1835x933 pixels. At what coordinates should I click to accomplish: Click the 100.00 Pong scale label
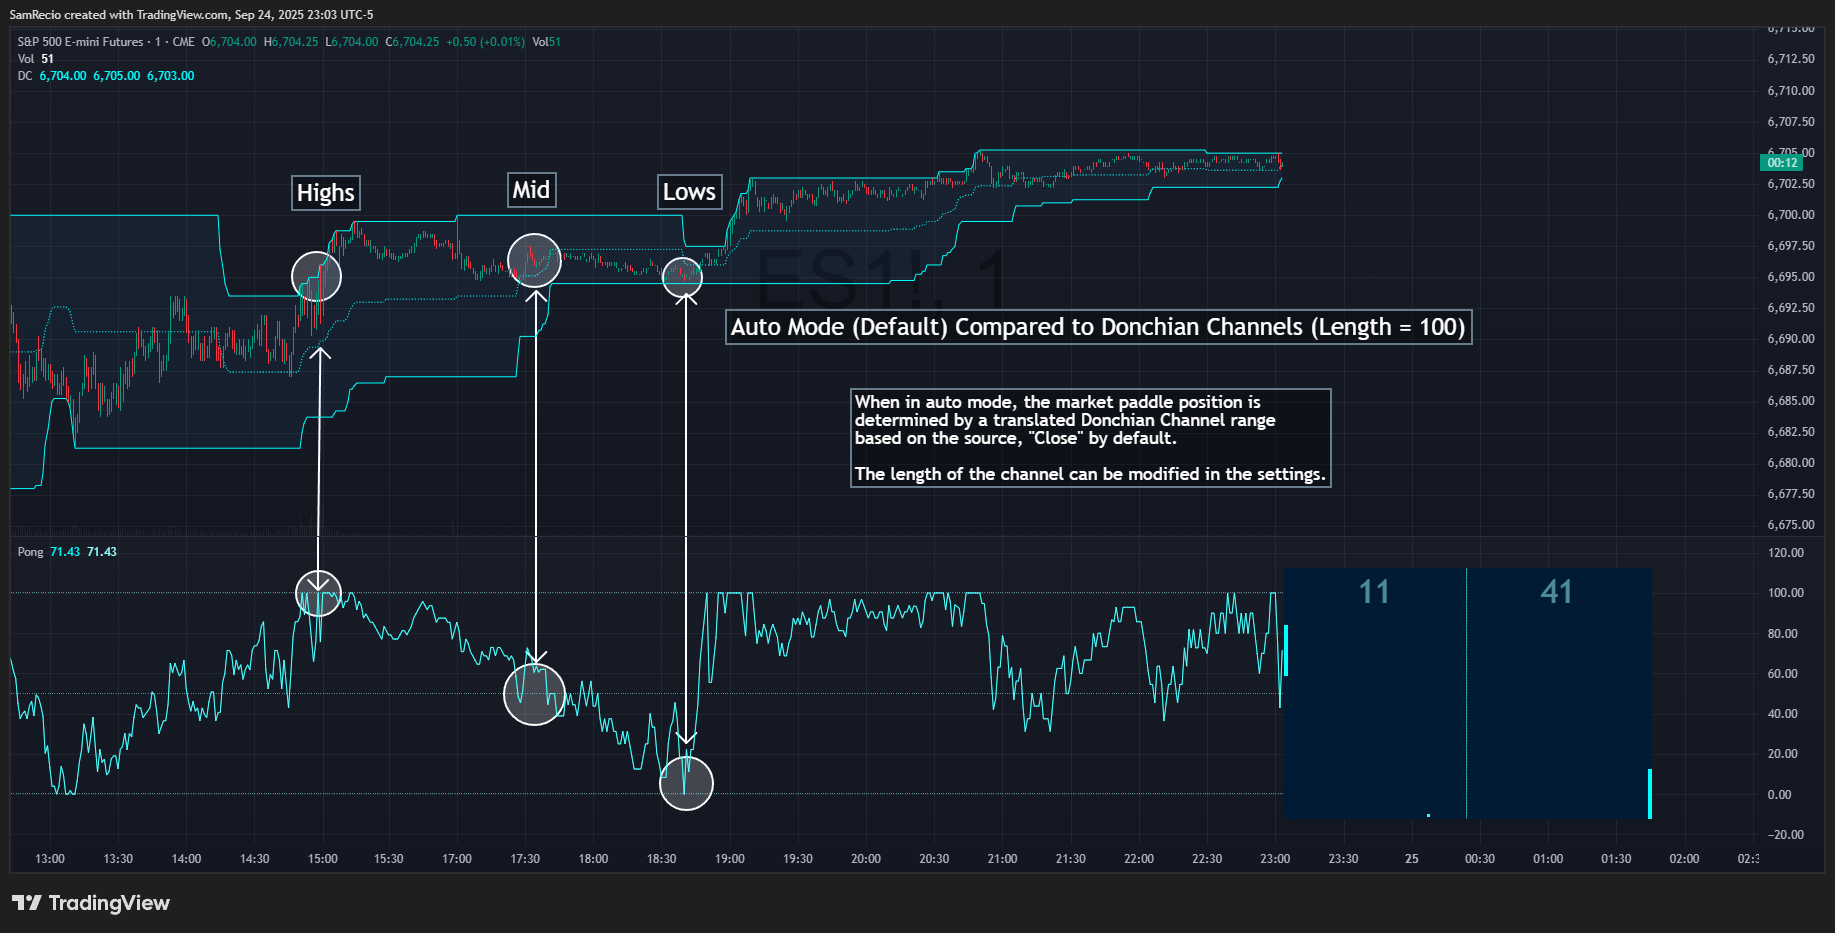(1786, 593)
